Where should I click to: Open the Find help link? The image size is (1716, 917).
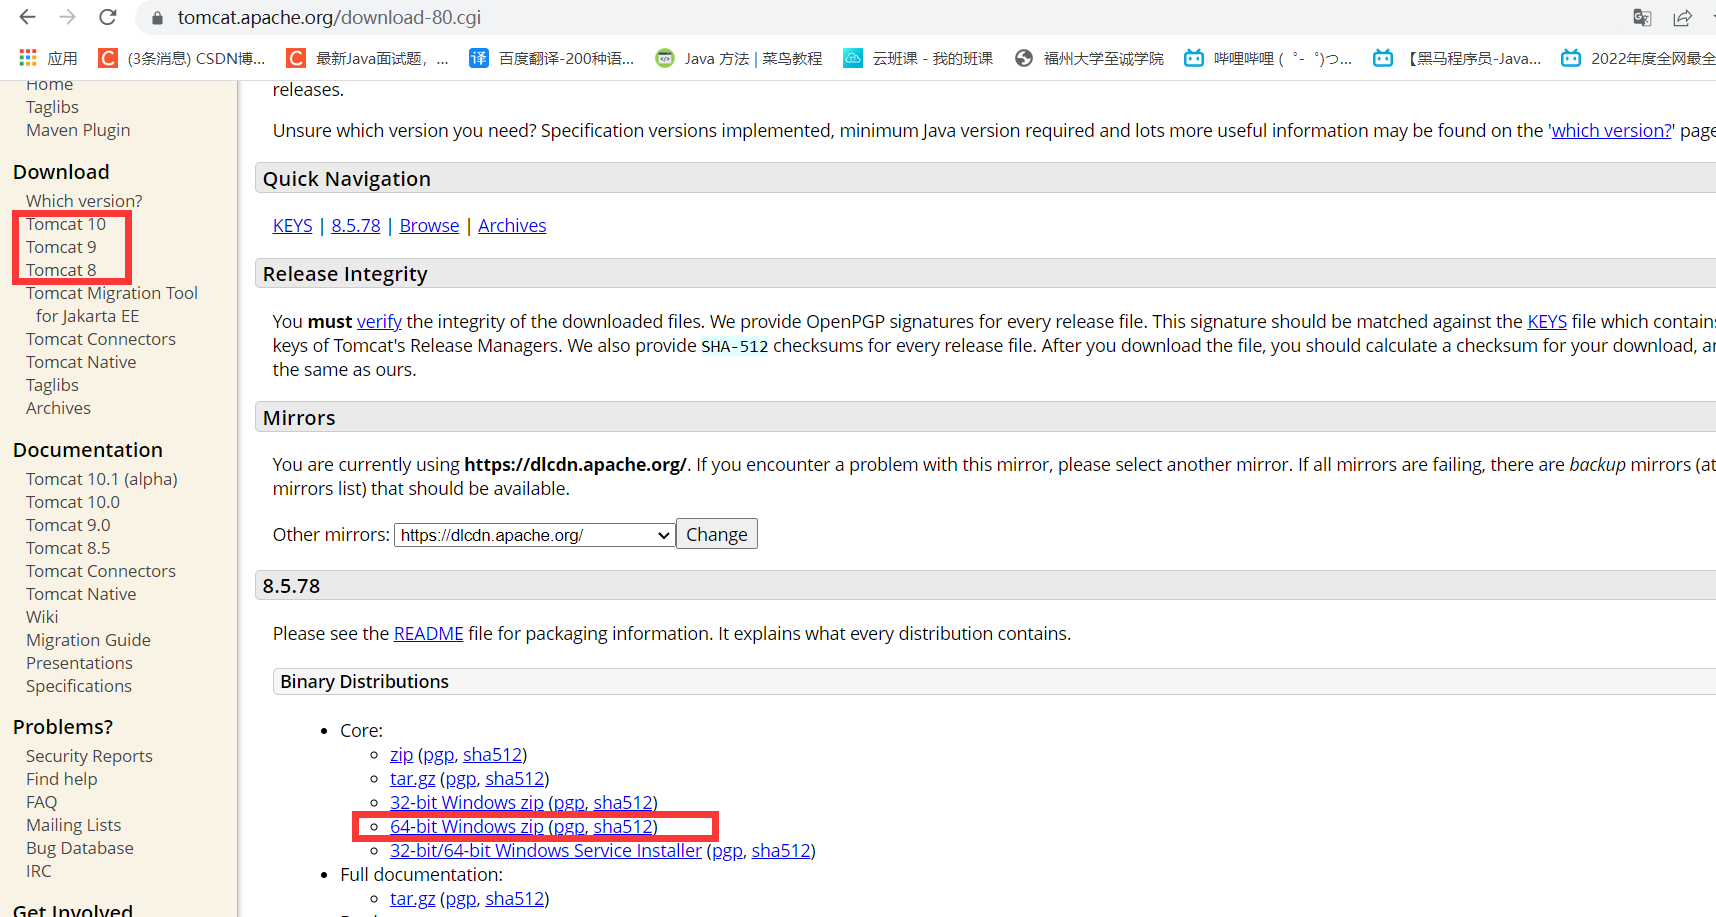click(62, 779)
